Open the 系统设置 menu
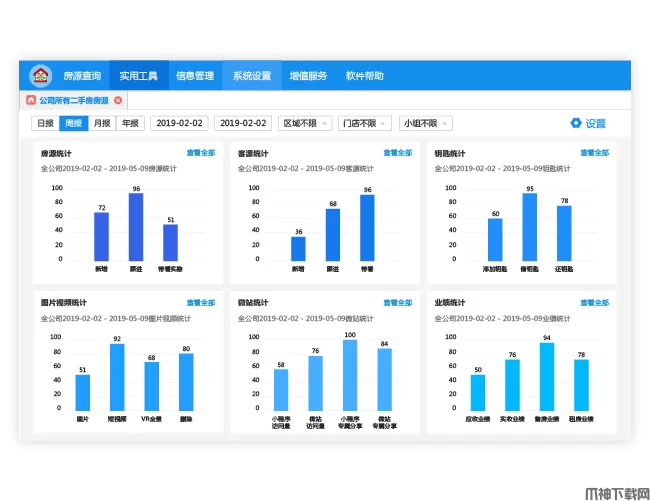This screenshot has width=650, height=501. (x=252, y=76)
